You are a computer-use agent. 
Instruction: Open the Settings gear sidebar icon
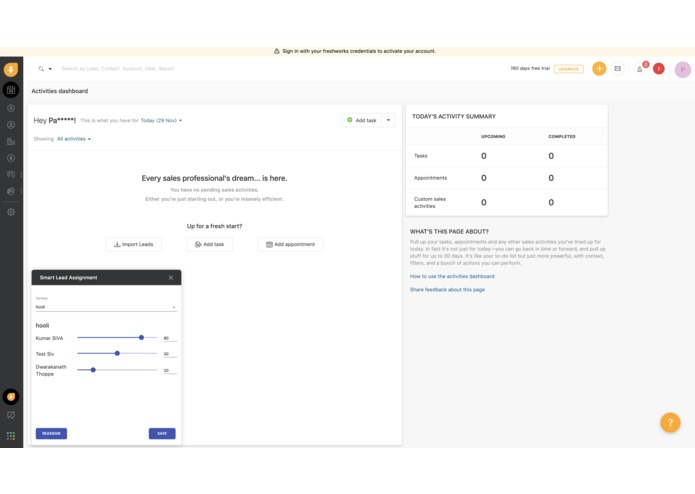point(11,212)
